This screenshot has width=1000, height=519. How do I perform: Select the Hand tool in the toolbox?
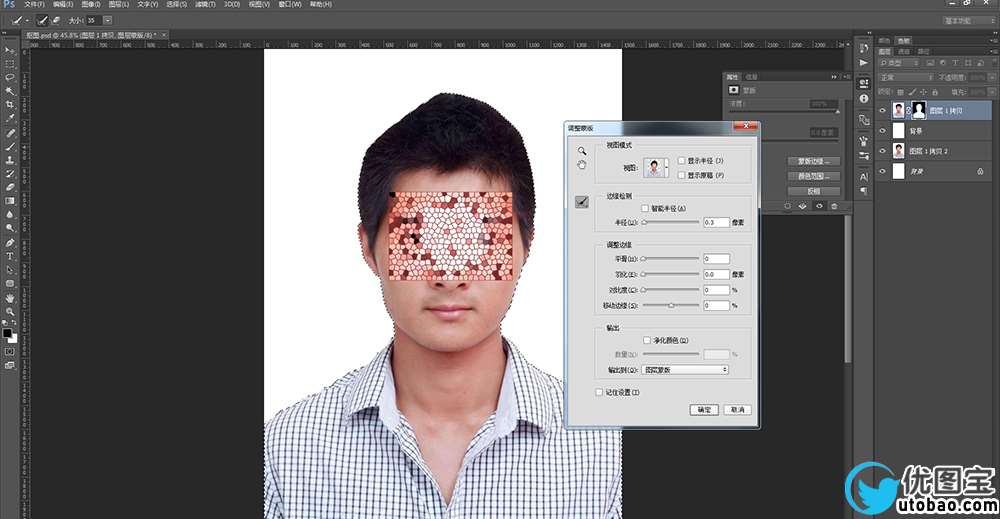pyautogui.click(x=10, y=298)
